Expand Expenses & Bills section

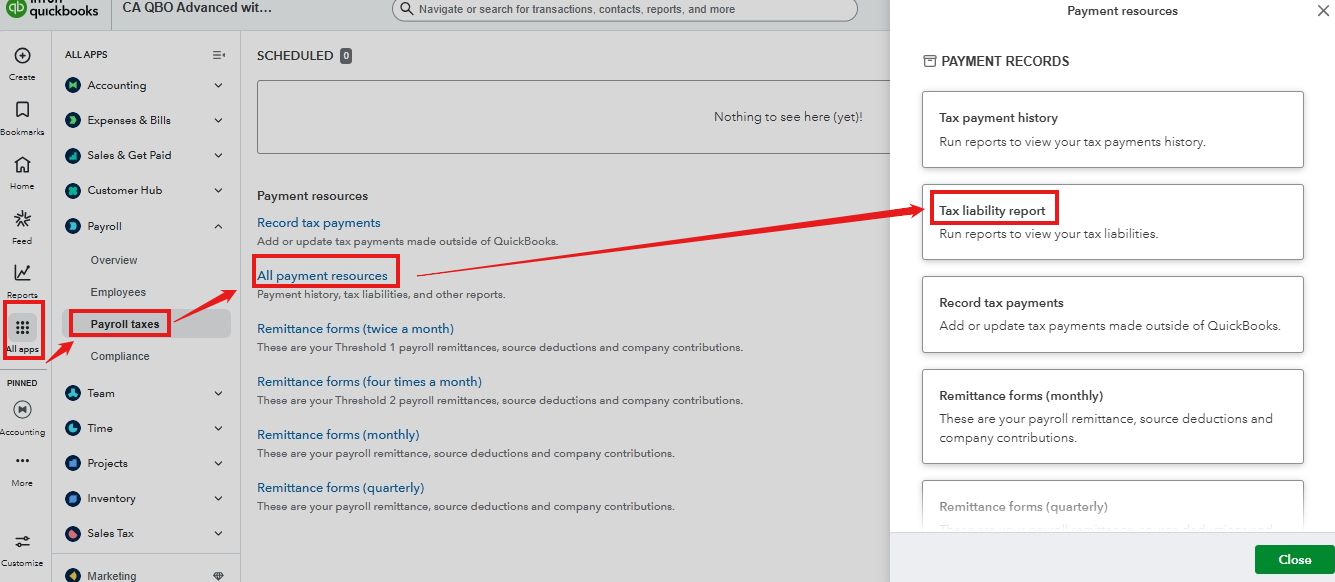pyautogui.click(x=218, y=121)
